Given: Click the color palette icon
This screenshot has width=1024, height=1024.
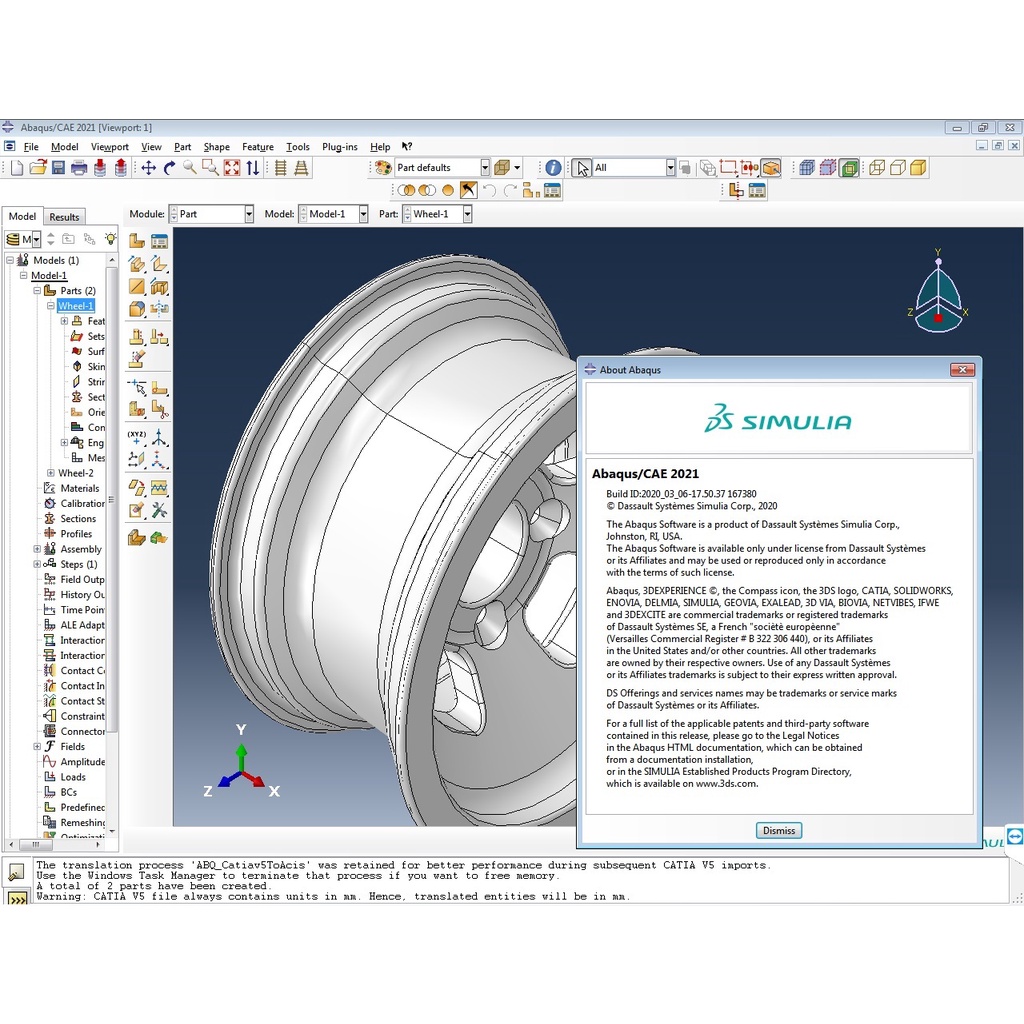Looking at the screenshot, I should (382, 168).
